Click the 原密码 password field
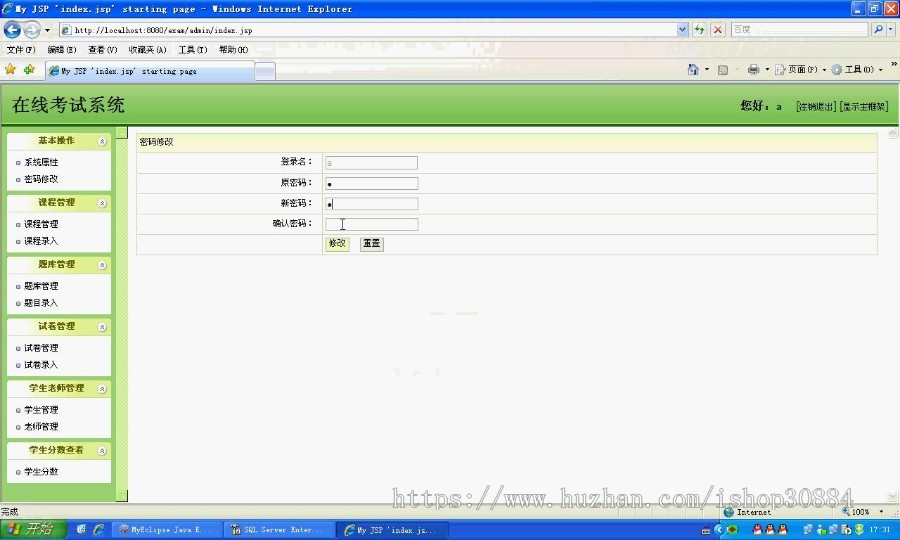This screenshot has width=900, height=540. point(371,184)
